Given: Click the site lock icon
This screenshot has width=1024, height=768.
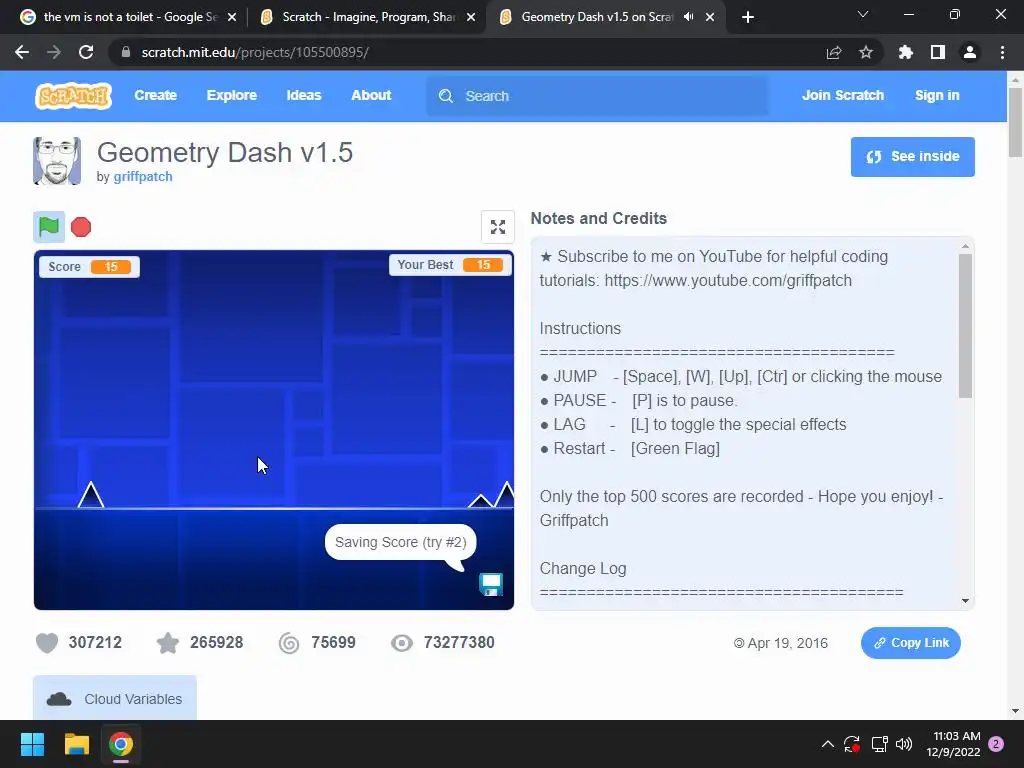Looking at the screenshot, I should 126,52.
